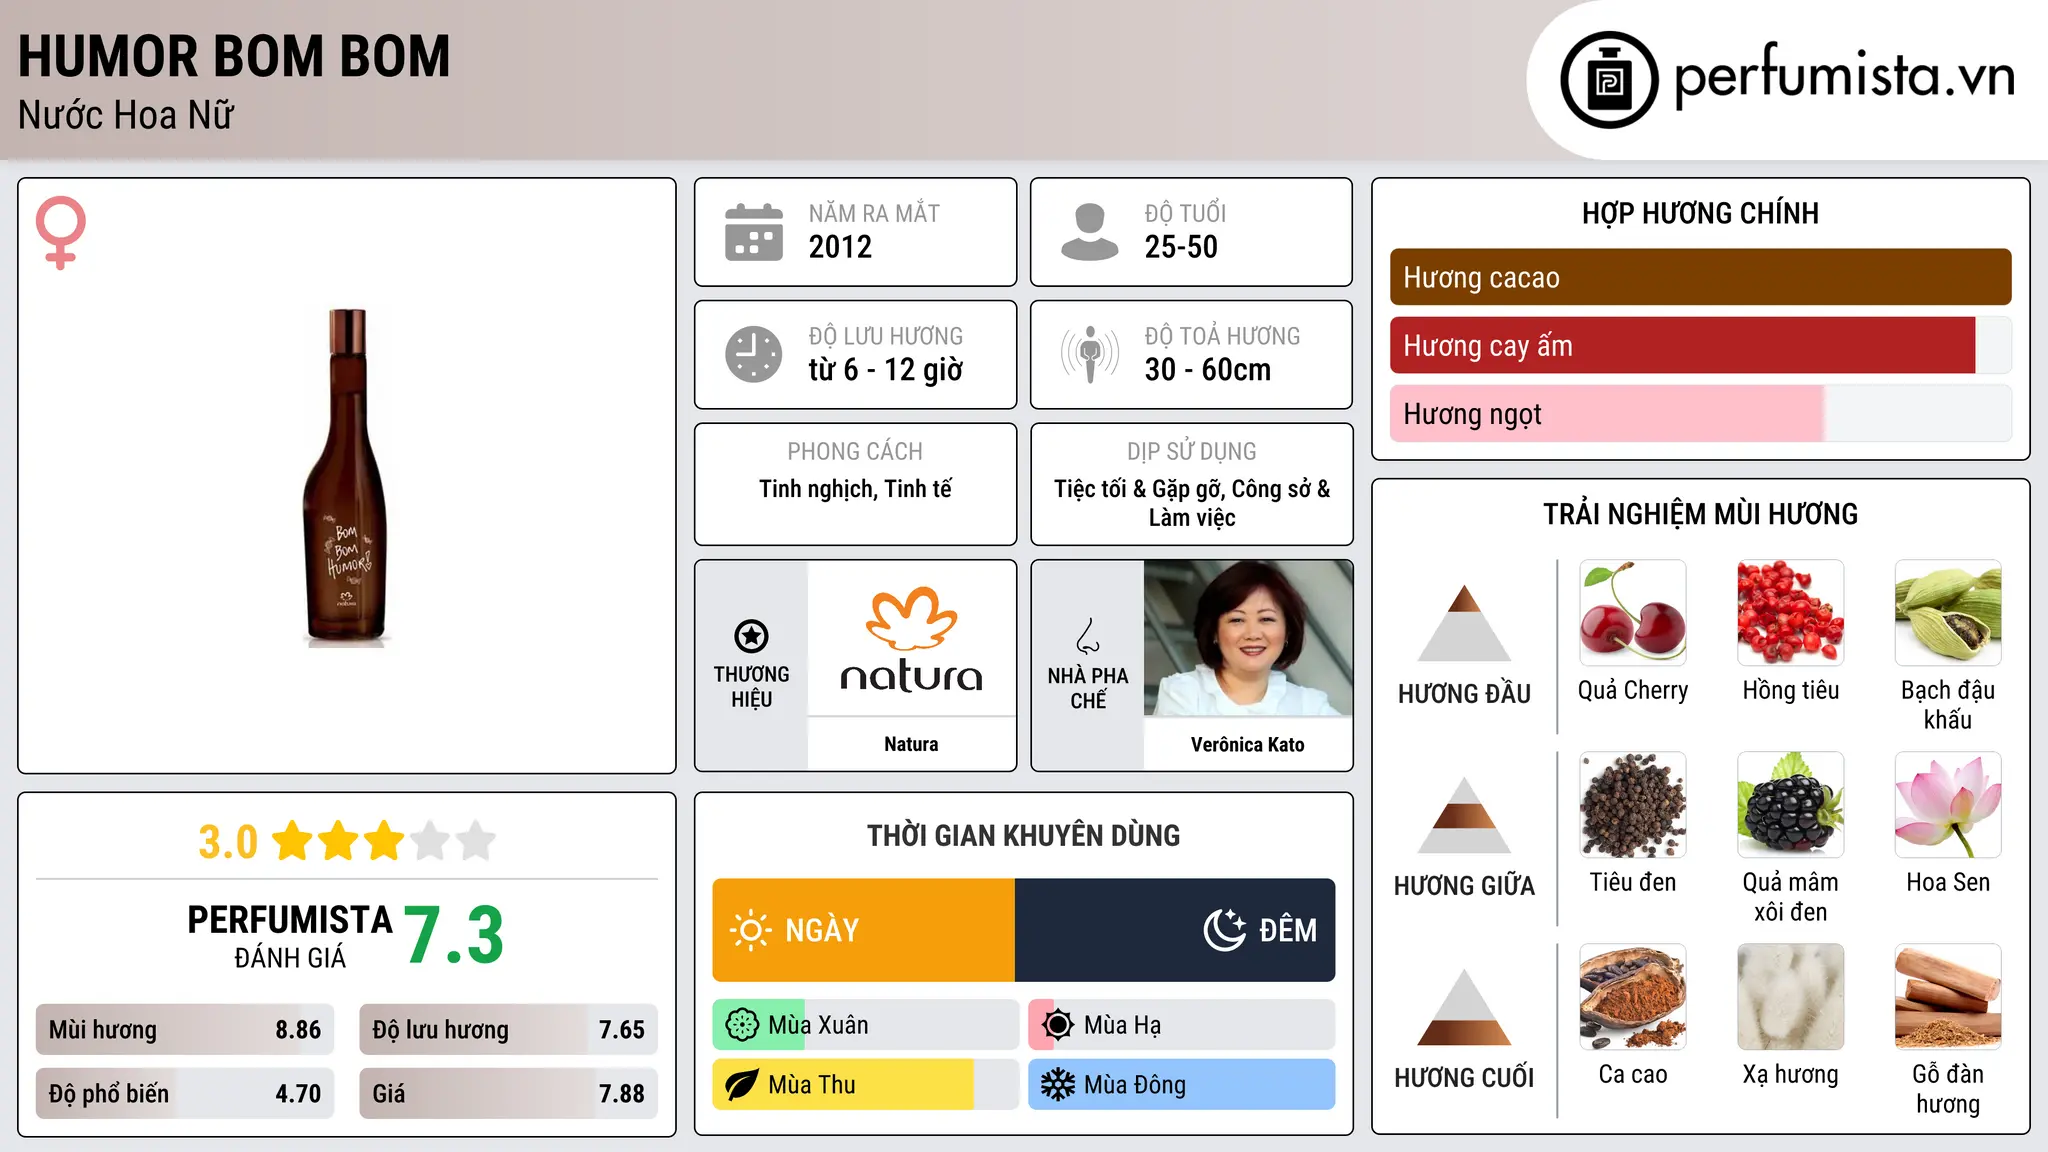Click the Natura brand name link
This screenshot has height=1152, width=2048.
[x=911, y=744]
